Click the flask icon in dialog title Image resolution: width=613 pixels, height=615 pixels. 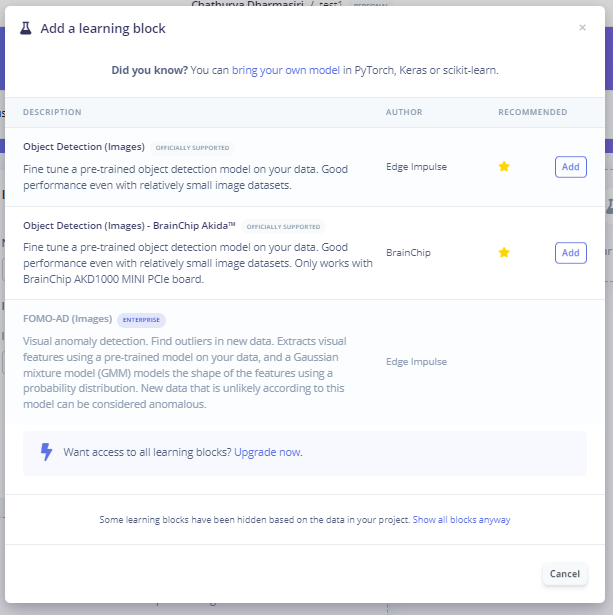[26, 29]
